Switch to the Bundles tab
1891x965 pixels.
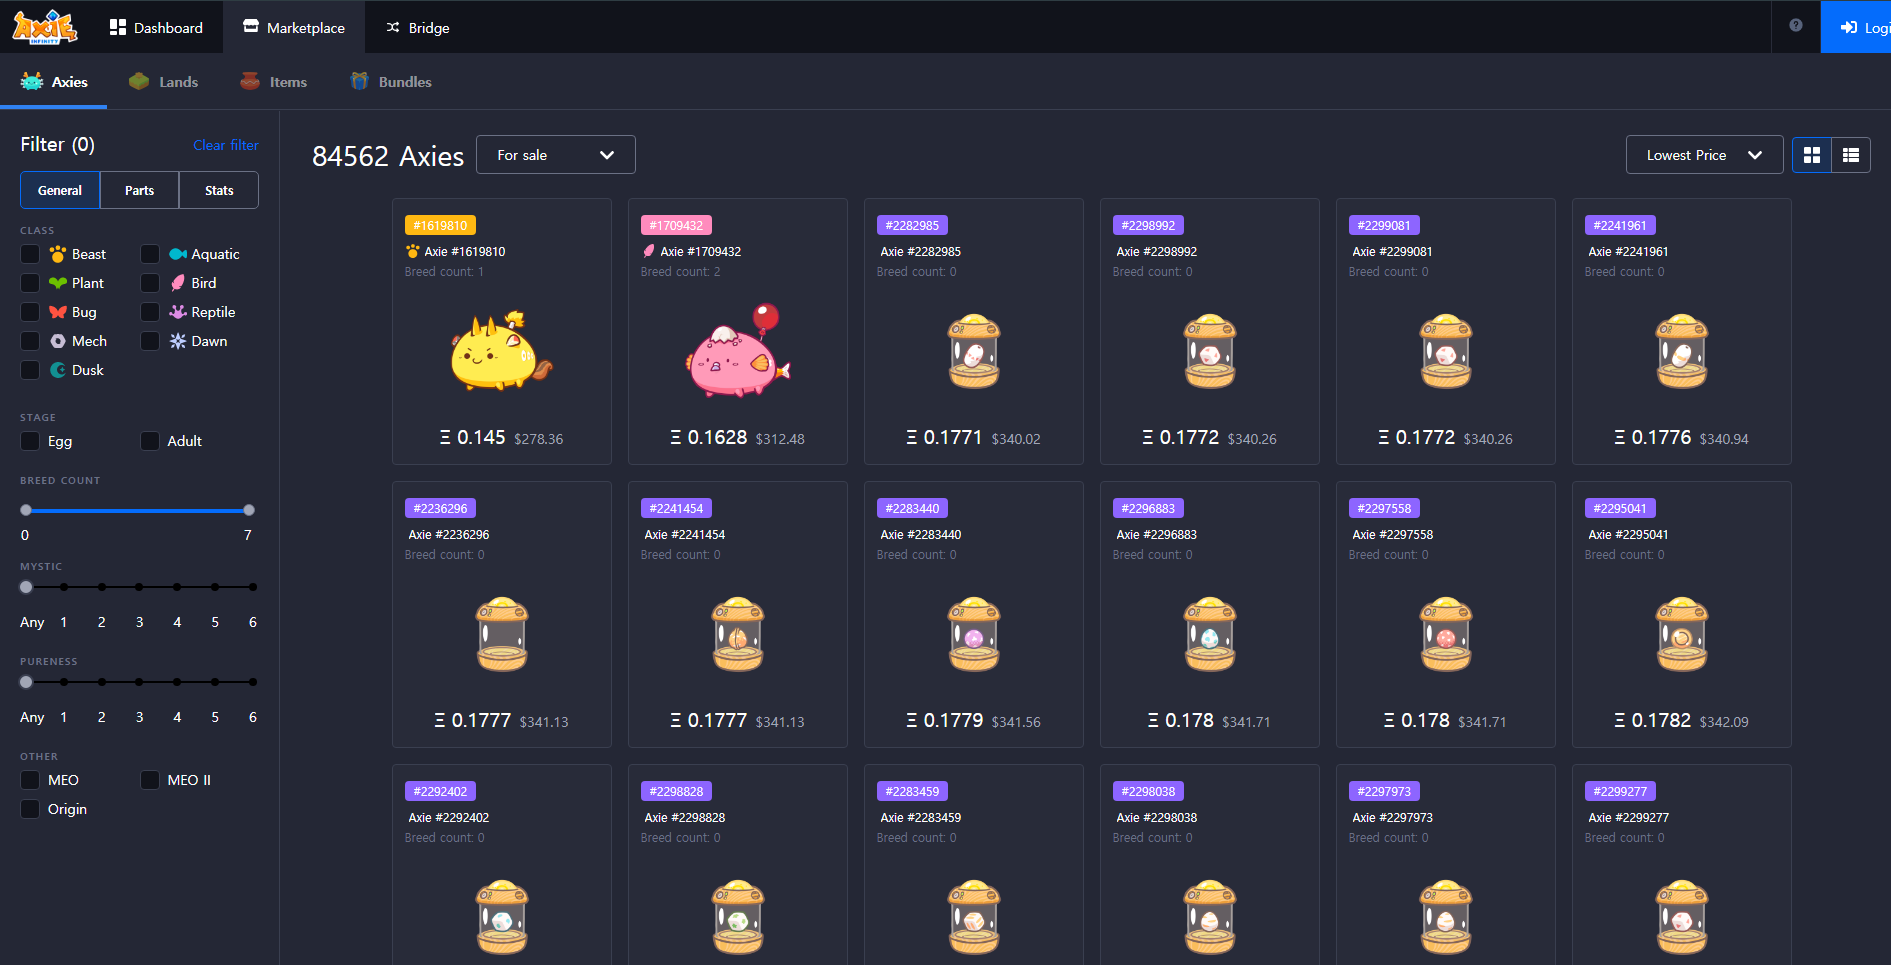pos(391,82)
